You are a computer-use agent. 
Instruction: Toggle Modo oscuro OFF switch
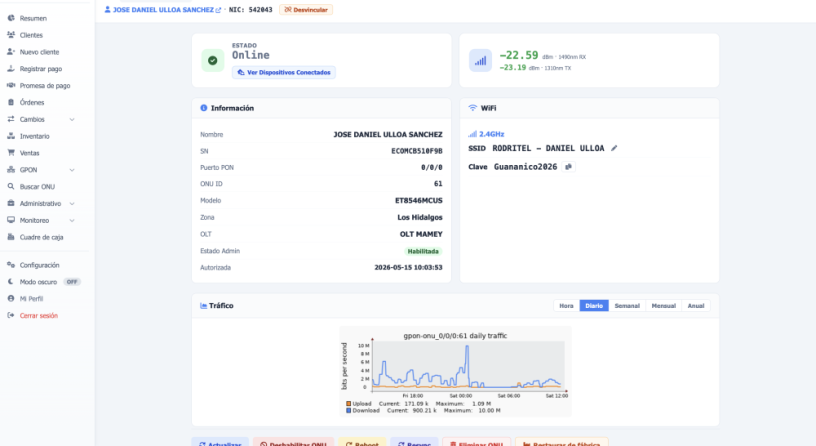click(72, 282)
